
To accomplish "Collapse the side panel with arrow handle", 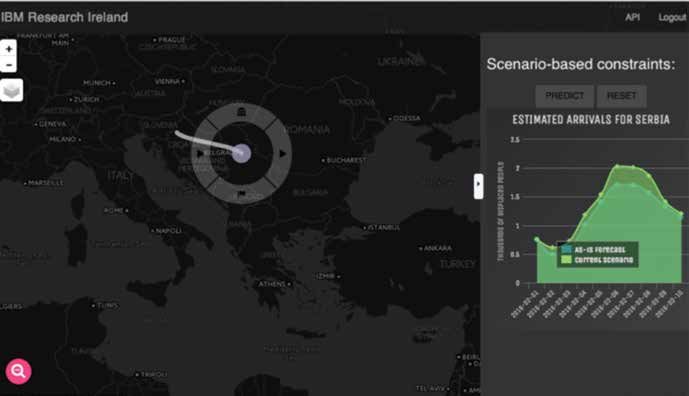I will point(479,186).
